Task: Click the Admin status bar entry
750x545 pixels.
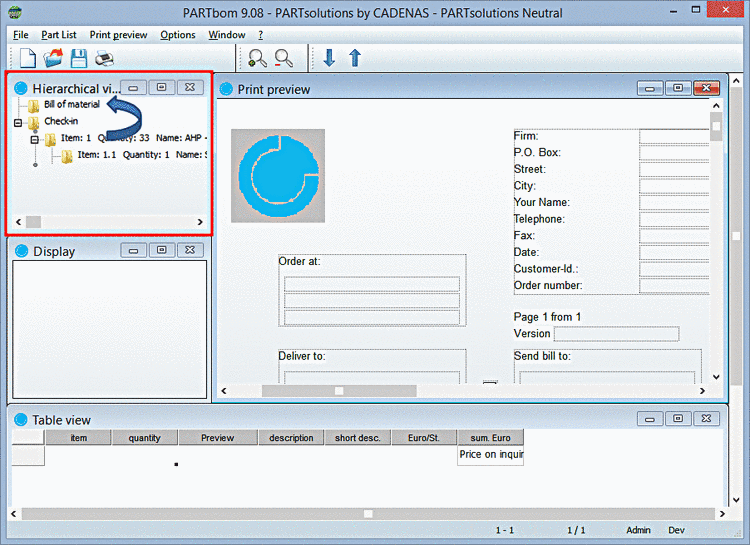Action: 638,530
